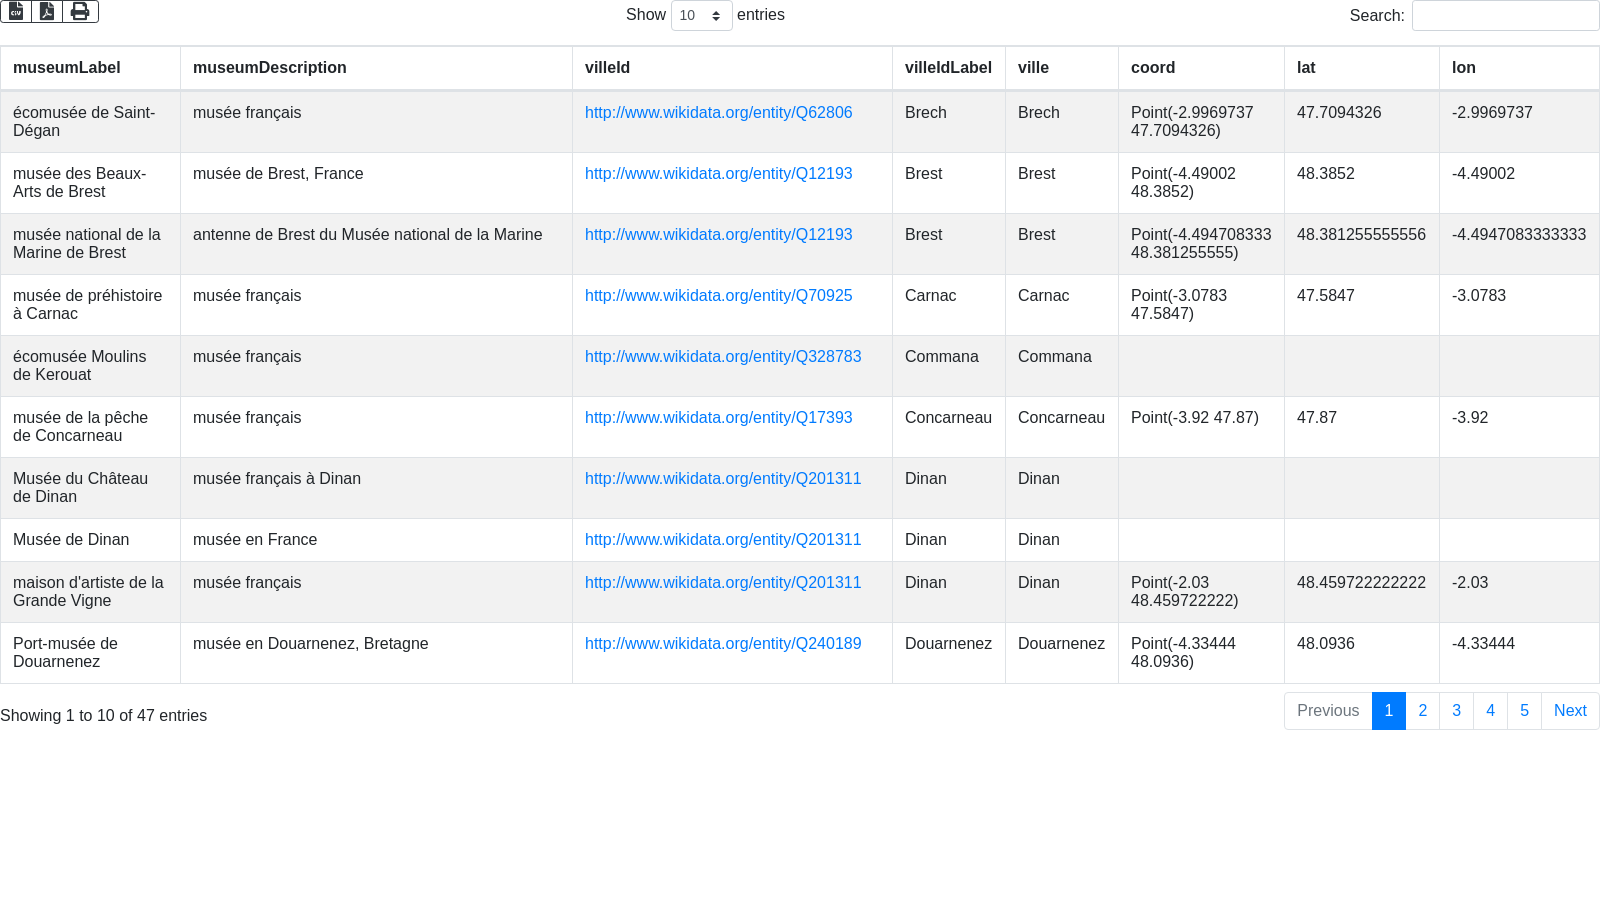The height and width of the screenshot is (900, 1600).
Task: Sort by the coord column header
Action: click(x=1153, y=68)
